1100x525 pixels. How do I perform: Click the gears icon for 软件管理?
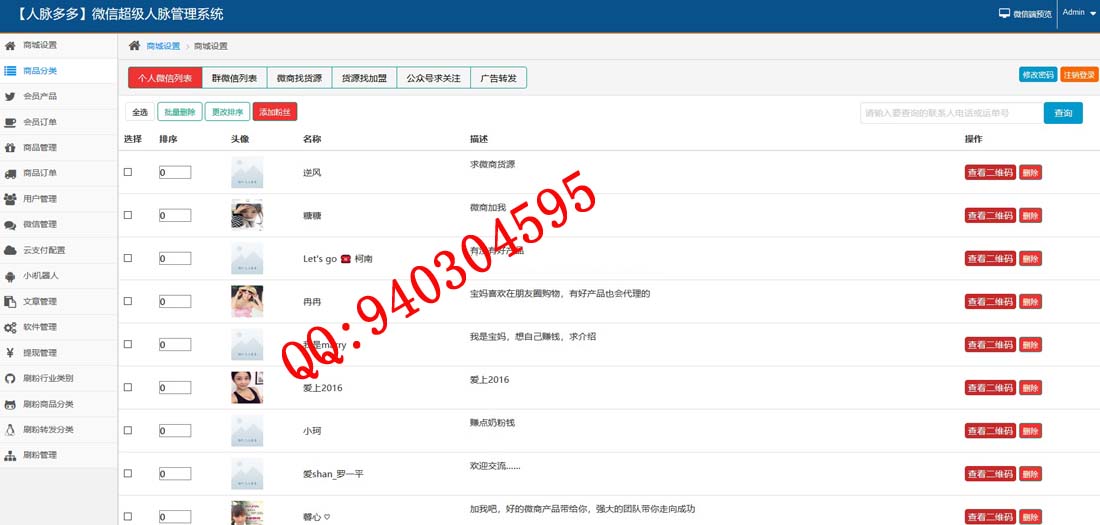10,328
